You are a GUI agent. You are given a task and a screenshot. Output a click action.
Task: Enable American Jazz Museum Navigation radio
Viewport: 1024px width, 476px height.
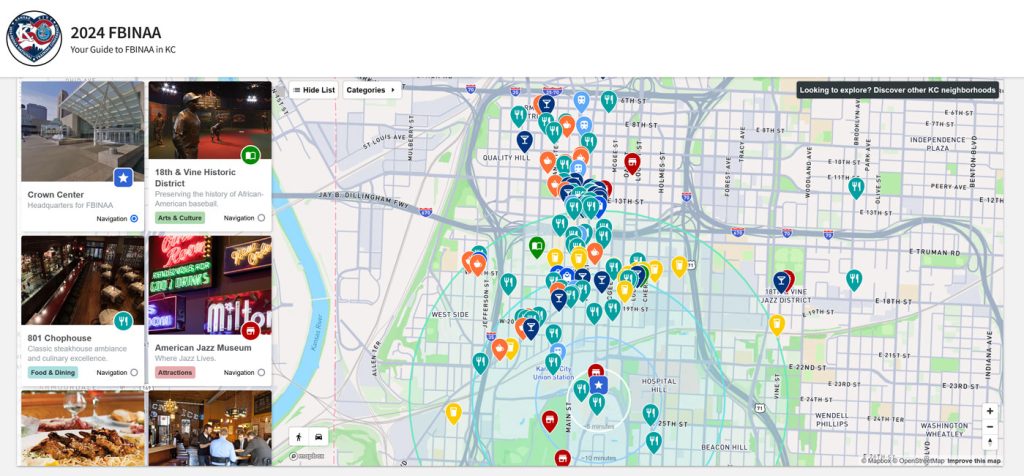coord(261,372)
